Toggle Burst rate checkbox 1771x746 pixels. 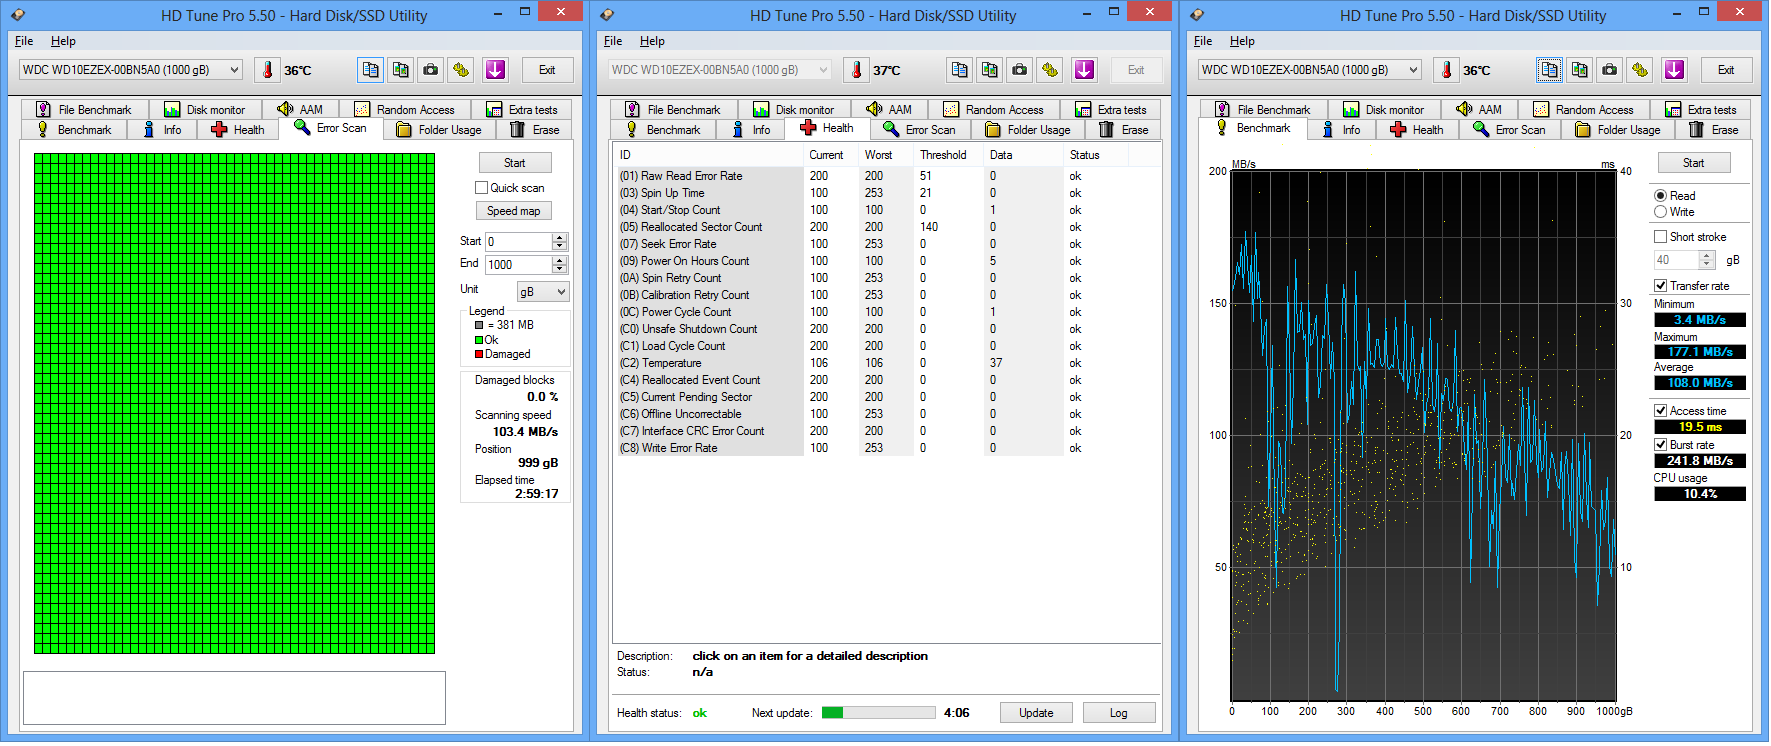coord(1661,445)
